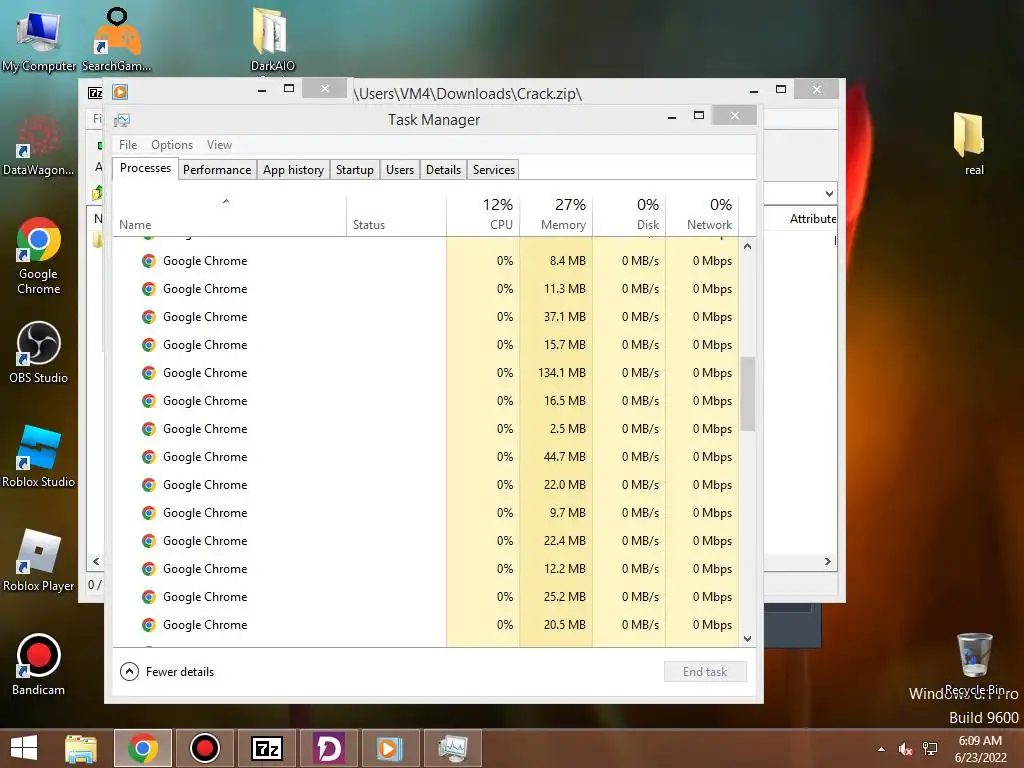The width and height of the screenshot is (1024, 768).
Task: Select Chrome process using 20.5 MB
Action: click(426, 625)
